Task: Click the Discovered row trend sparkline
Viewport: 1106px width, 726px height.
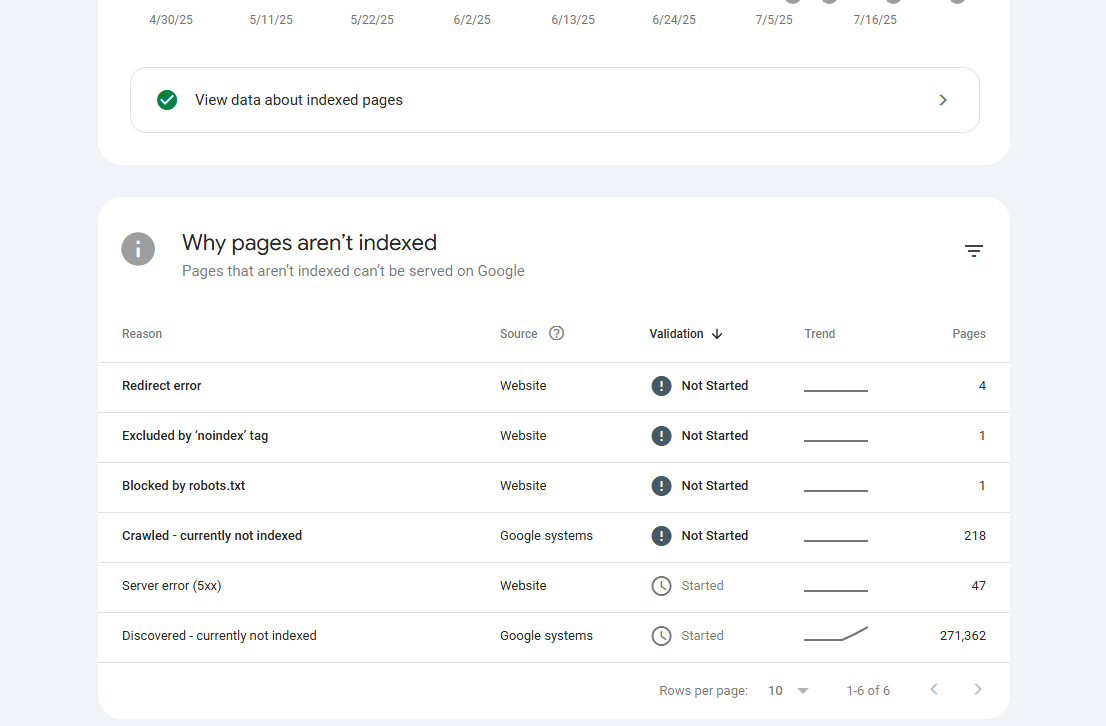Action: coord(836,635)
